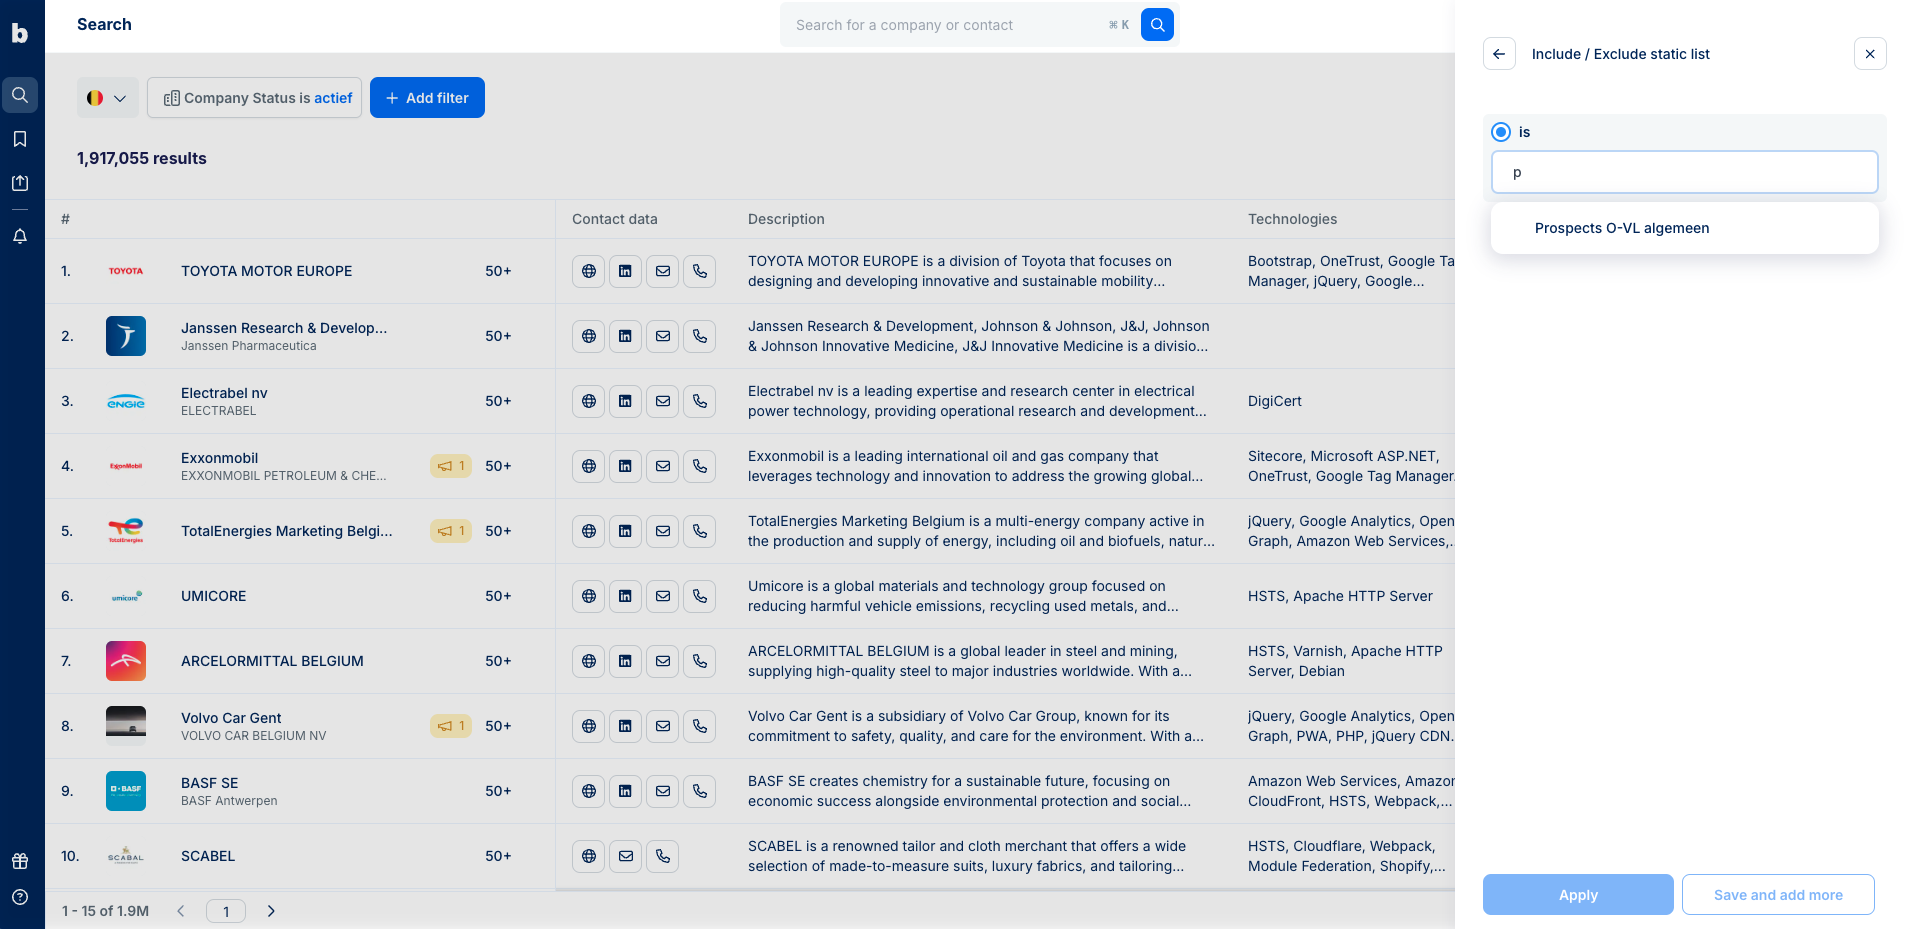Click the Technologies column header
Image resolution: width=1911 pixels, height=929 pixels.
1292,219
